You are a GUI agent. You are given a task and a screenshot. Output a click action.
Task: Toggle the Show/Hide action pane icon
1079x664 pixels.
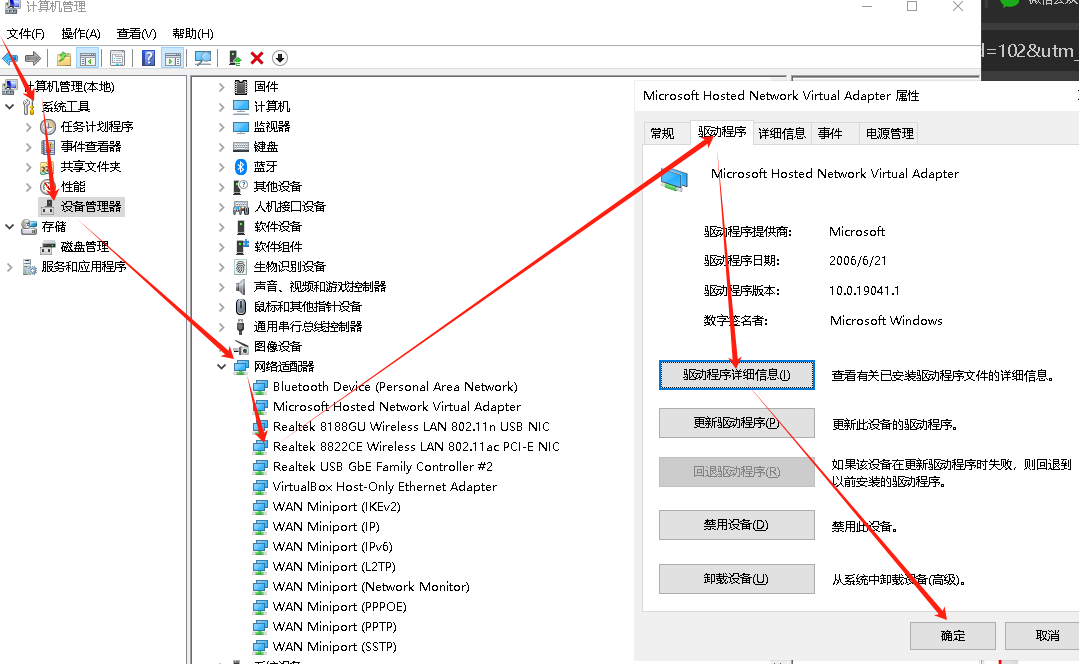click(x=173, y=58)
